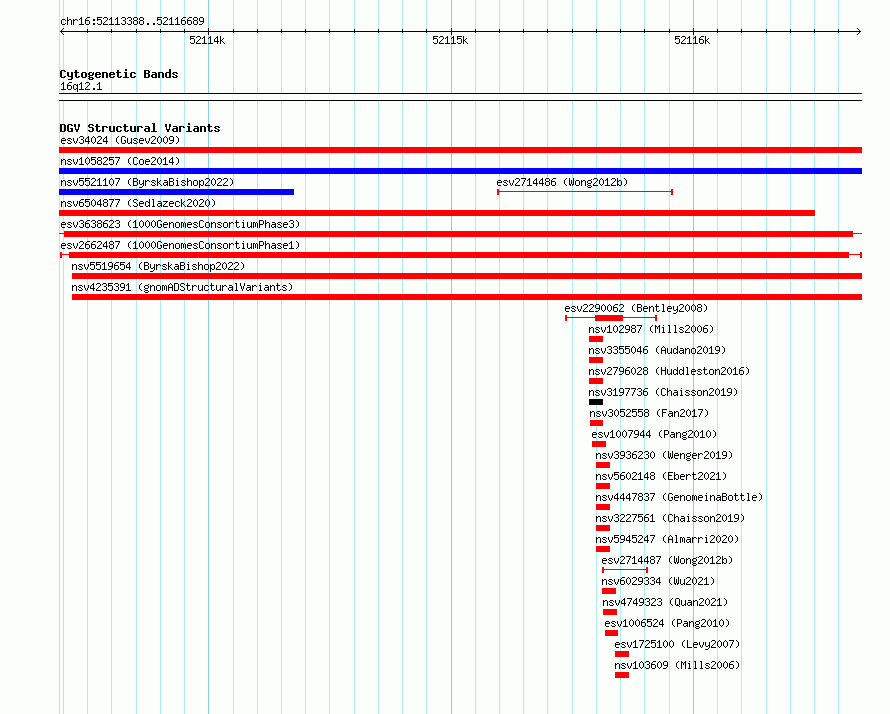Open esv1006524 (Pang2010) label

coord(668,623)
